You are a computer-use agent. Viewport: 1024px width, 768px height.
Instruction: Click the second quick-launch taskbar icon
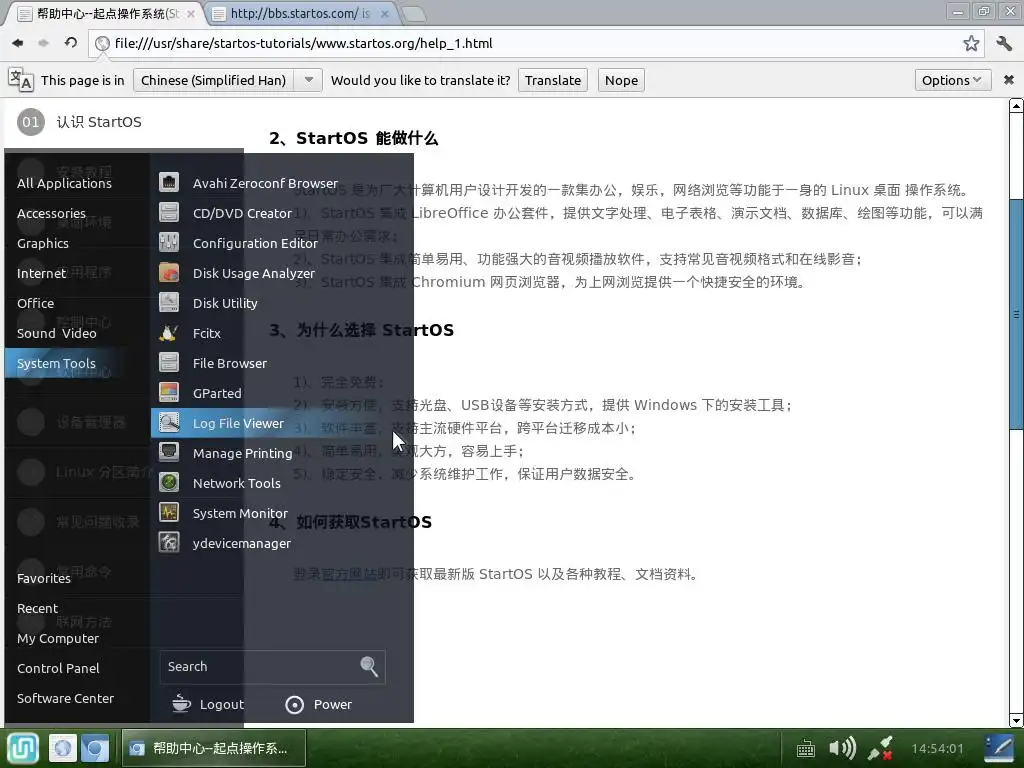[95, 748]
